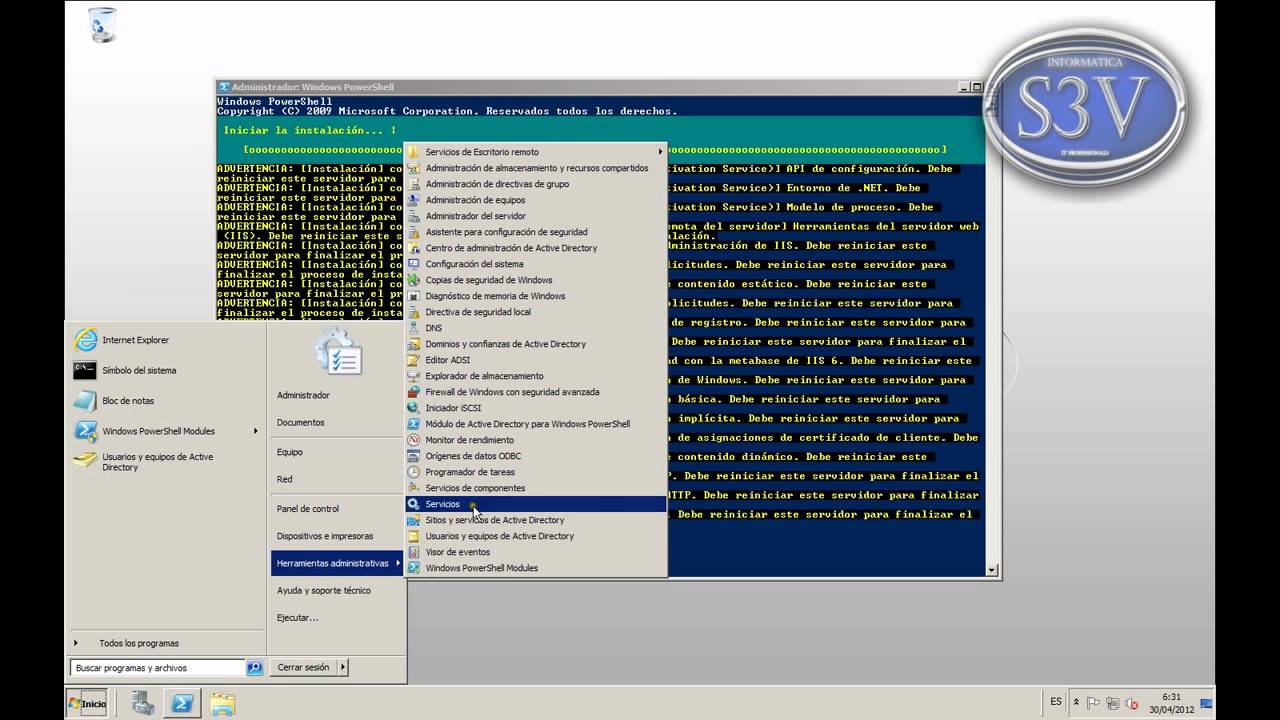
Task: Click the network tray icon
Action: pyautogui.click(x=1111, y=703)
